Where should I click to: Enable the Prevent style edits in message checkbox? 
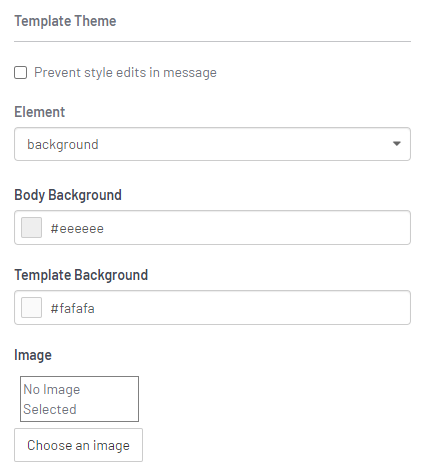[20, 73]
